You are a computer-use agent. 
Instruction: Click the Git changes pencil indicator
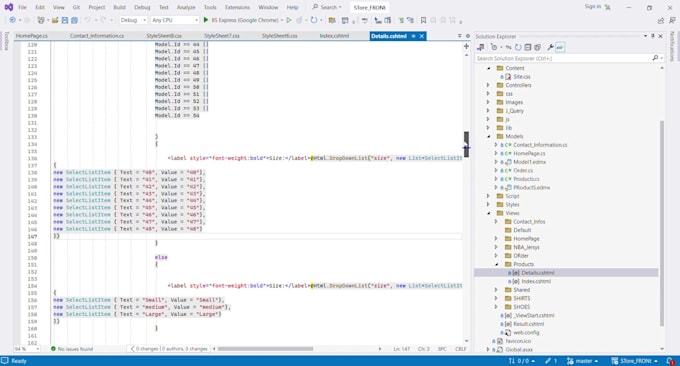[551, 361]
